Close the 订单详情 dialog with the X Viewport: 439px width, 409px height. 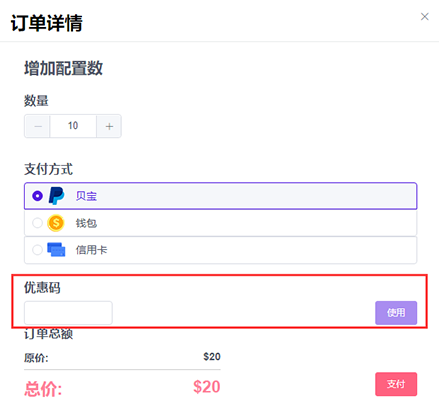click(x=424, y=17)
